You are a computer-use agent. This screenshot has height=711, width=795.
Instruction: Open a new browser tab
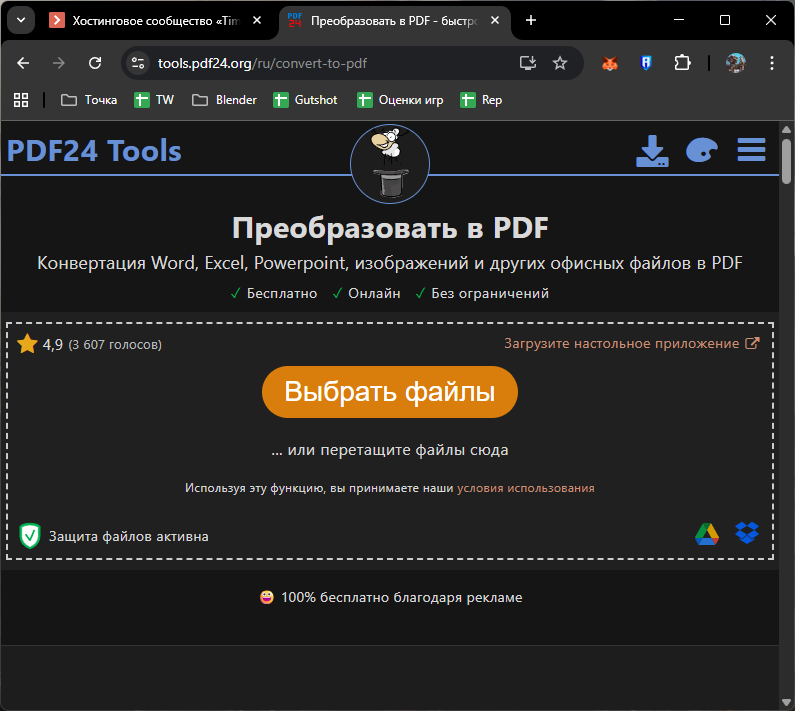[531, 20]
